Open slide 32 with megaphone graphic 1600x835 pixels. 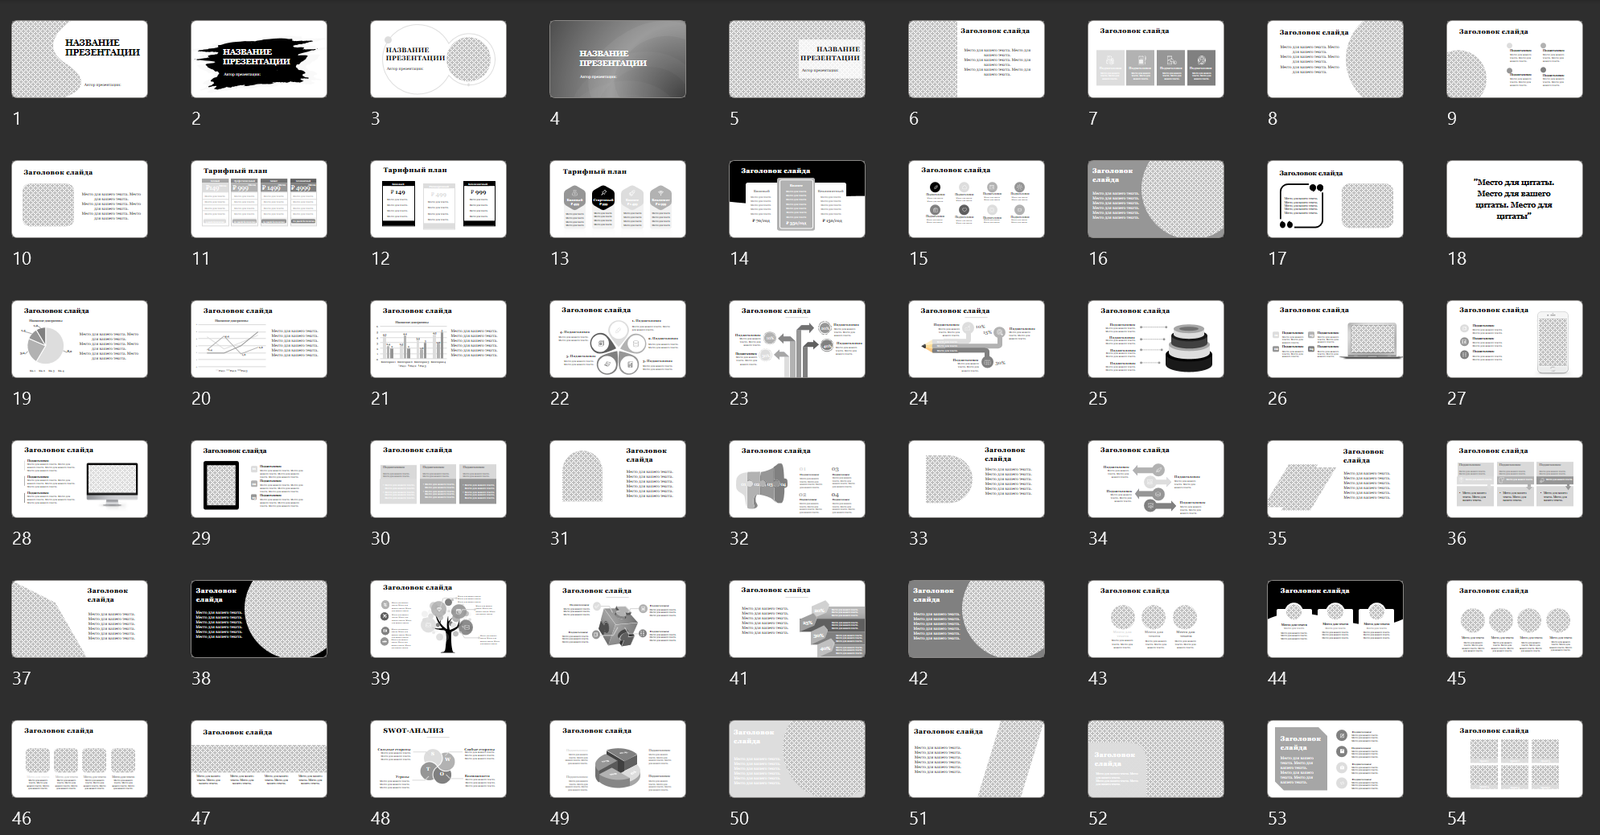pyautogui.click(x=797, y=479)
